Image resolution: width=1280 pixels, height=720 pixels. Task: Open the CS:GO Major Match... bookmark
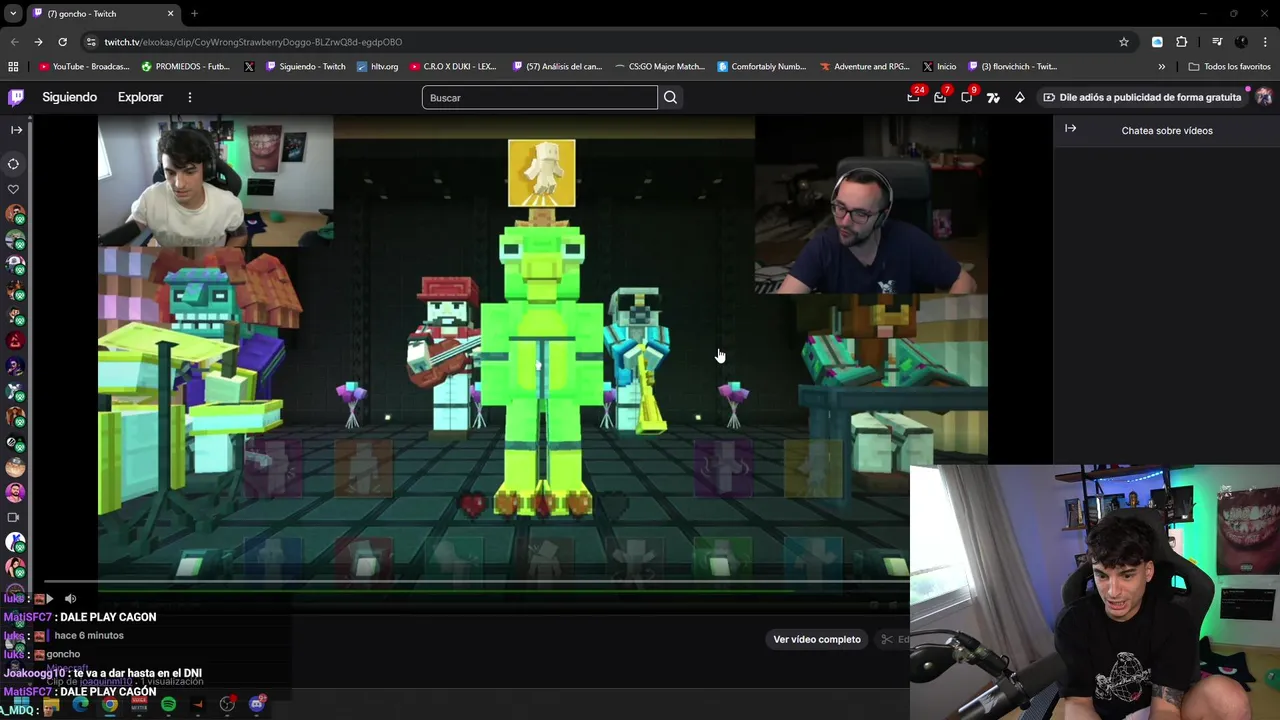click(659, 67)
